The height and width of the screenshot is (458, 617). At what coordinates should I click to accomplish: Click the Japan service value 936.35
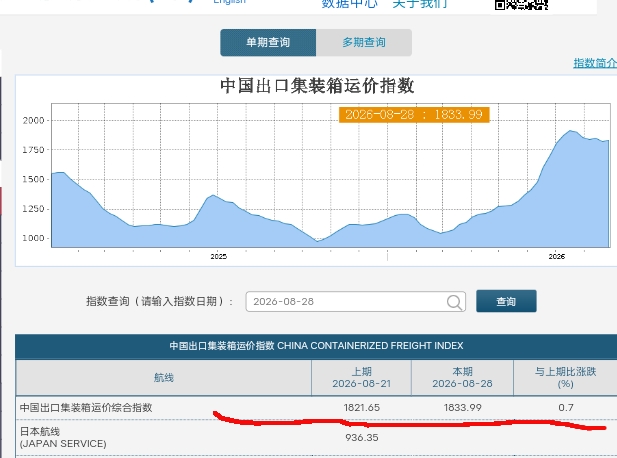[x=362, y=438]
